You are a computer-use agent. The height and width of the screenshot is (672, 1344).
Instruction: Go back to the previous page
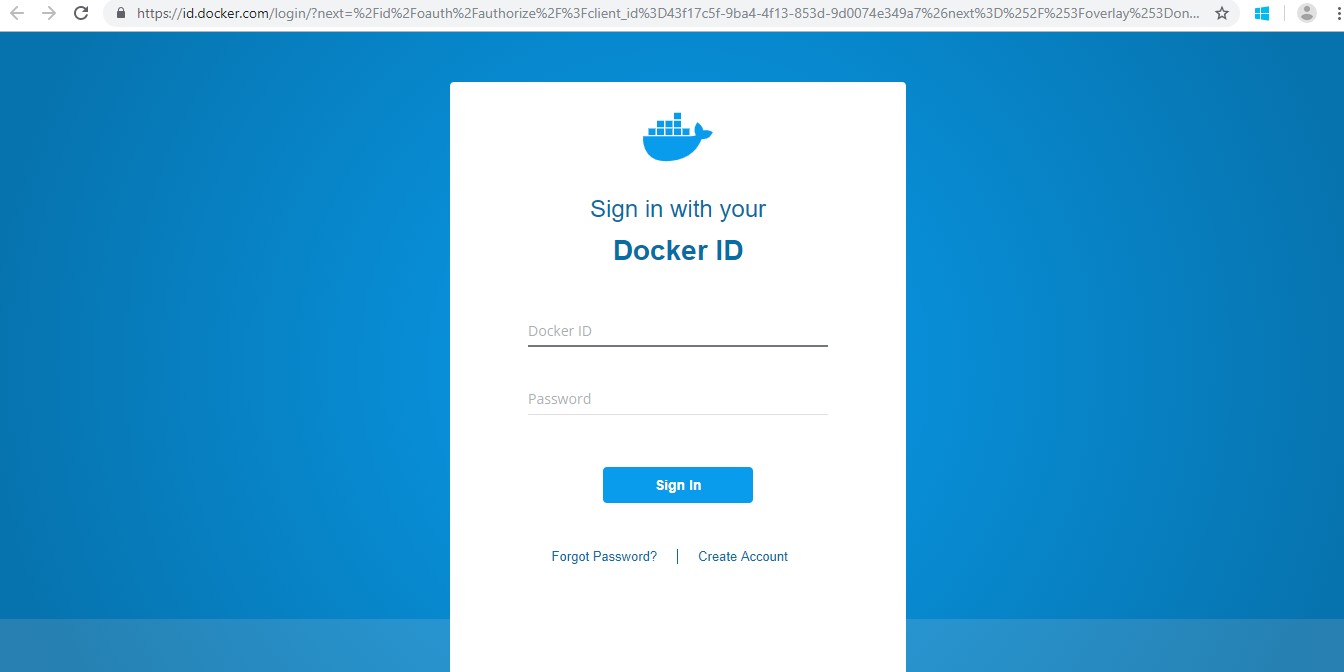(x=17, y=13)
